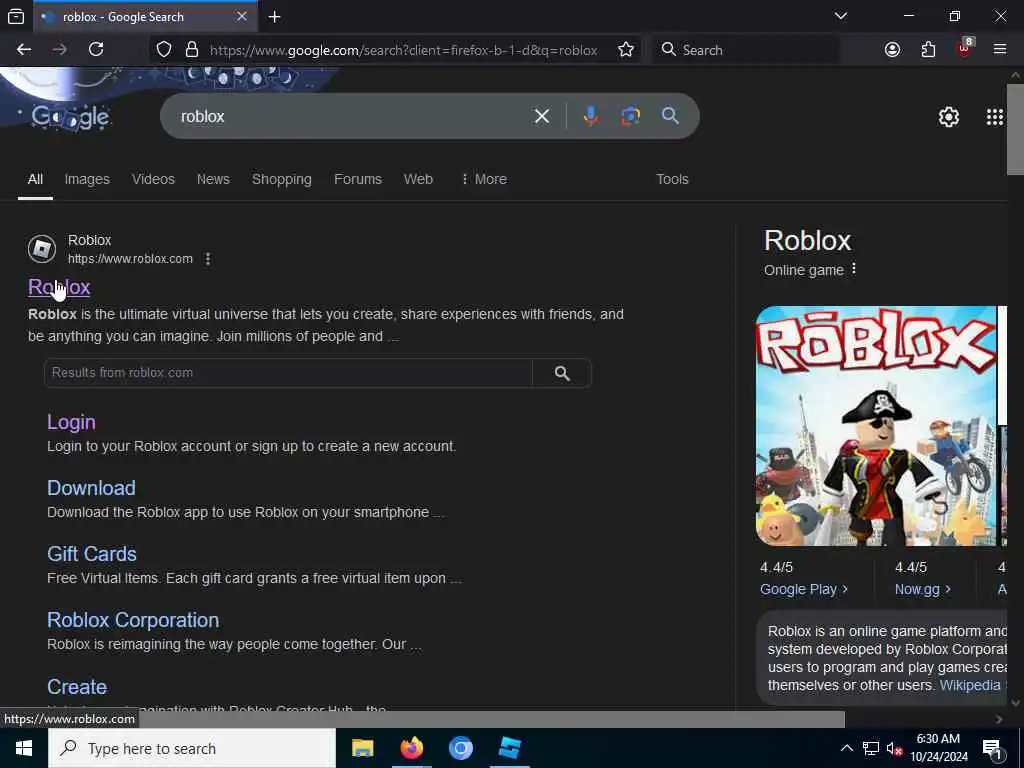
Task: Start voice search with microphone icon
Action: pos(590,116)
